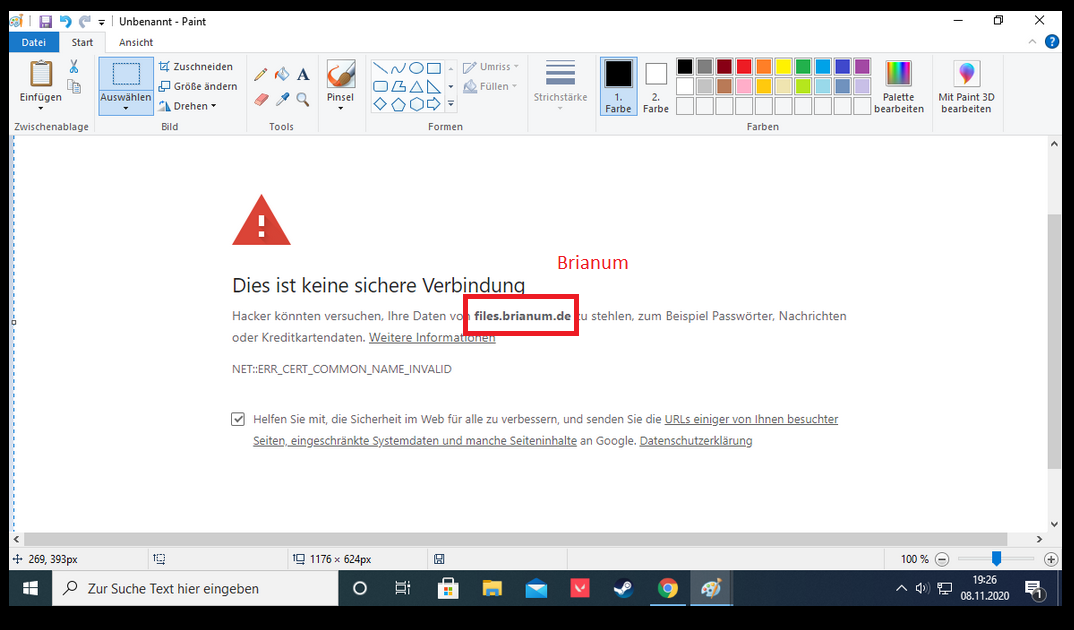The width and height of the screenshot is (1074, 630).
Task: Pick the hexagon shape
Action: click(416, 104)
